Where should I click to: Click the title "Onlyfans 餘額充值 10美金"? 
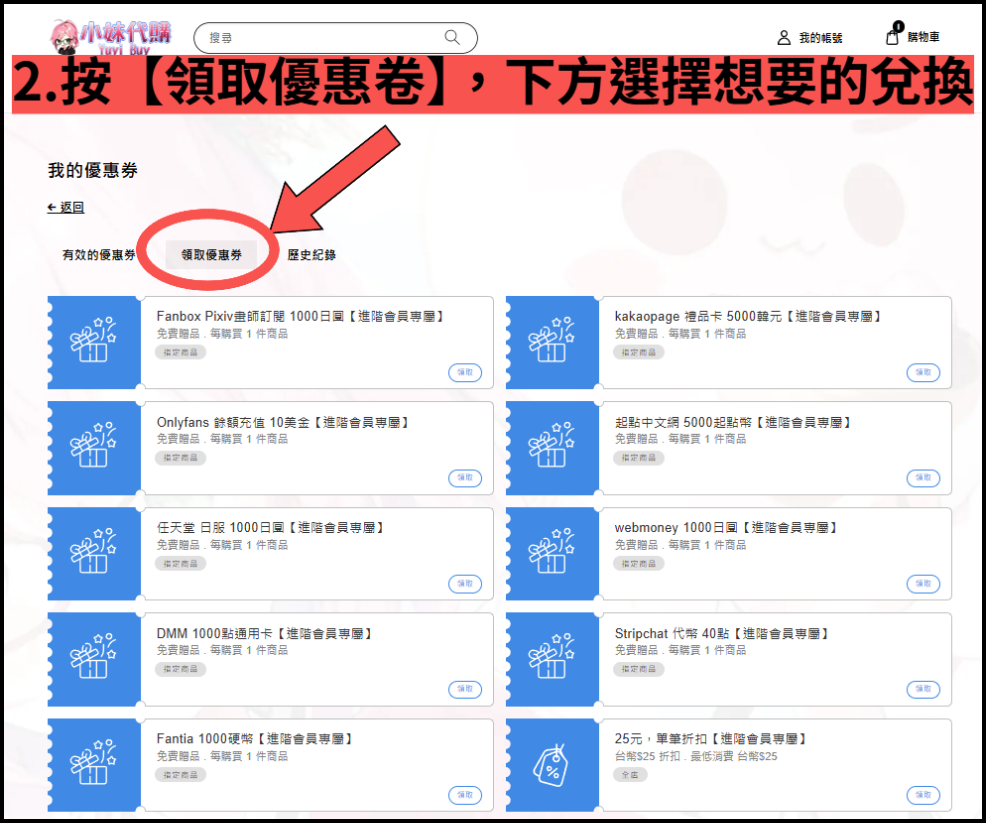pos(233,423)
